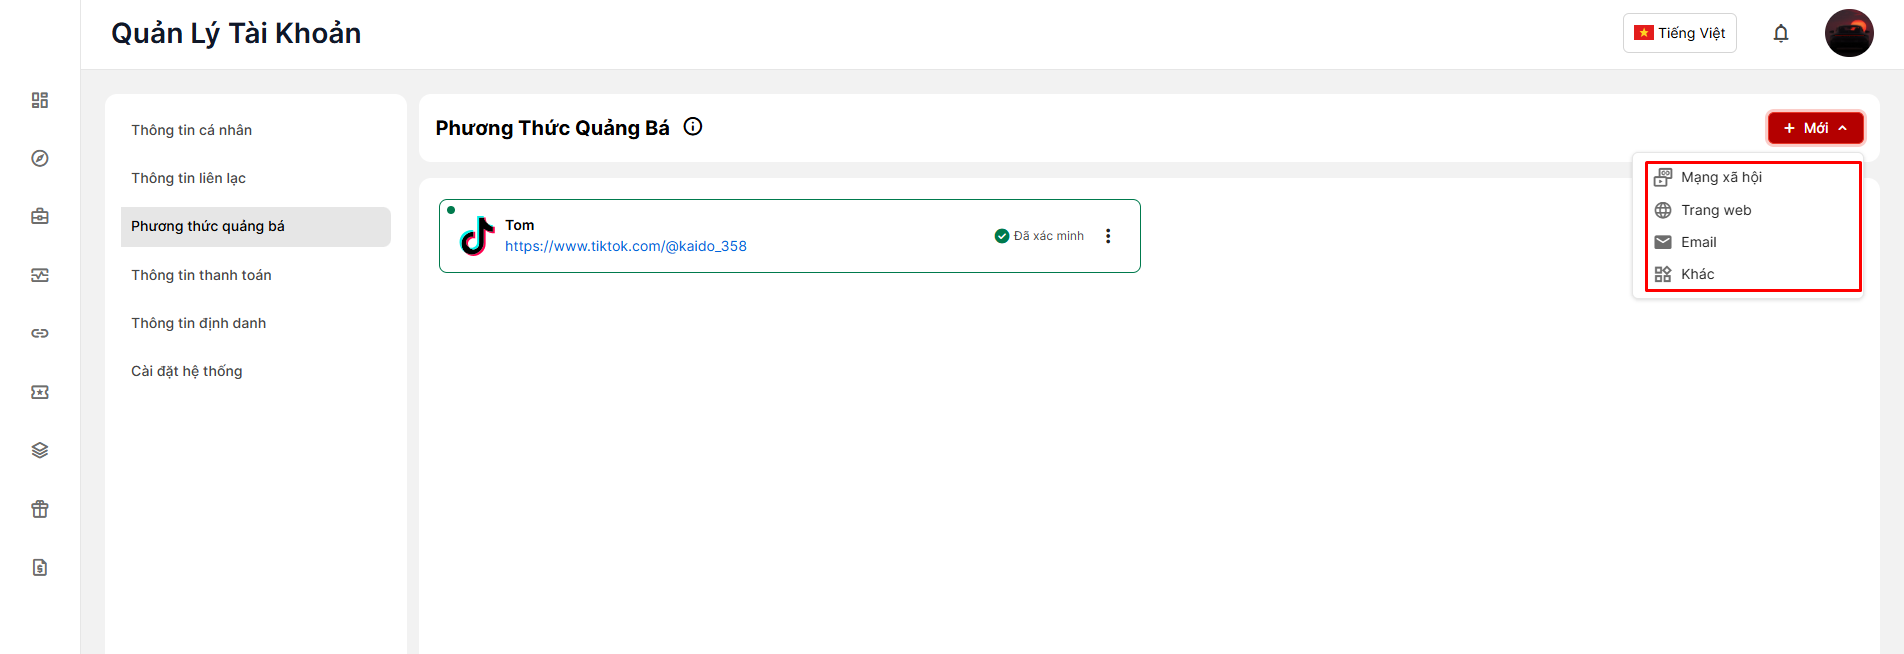Click the user profile avatar
Image resolution: width=1904 pixels, height=654 pixels.
[1848, 33]
